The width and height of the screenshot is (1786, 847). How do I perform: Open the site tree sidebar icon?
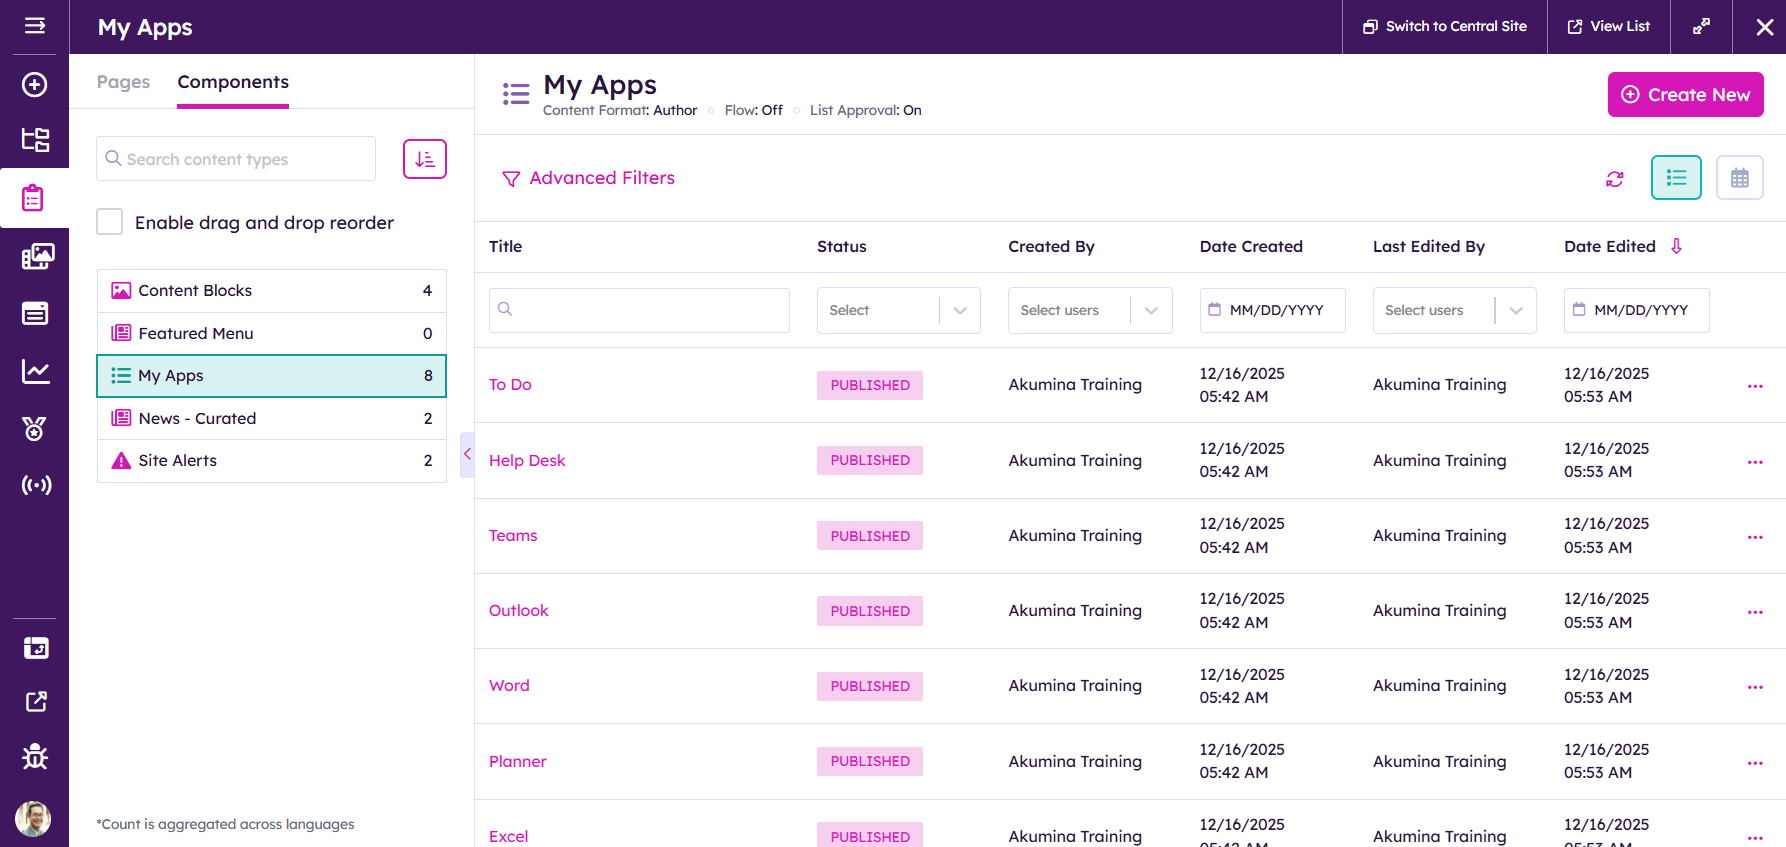click(35, 140)
